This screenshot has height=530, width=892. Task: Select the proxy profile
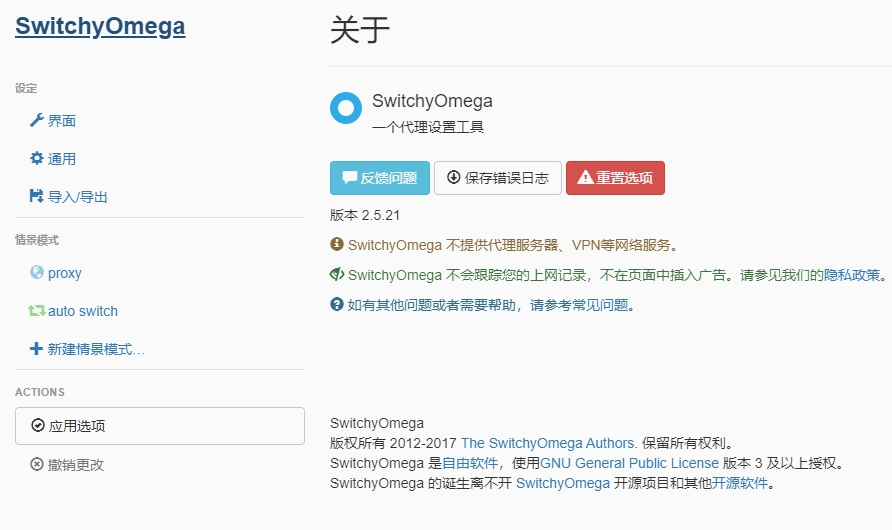pyautogui.click(x=65, y=273)
